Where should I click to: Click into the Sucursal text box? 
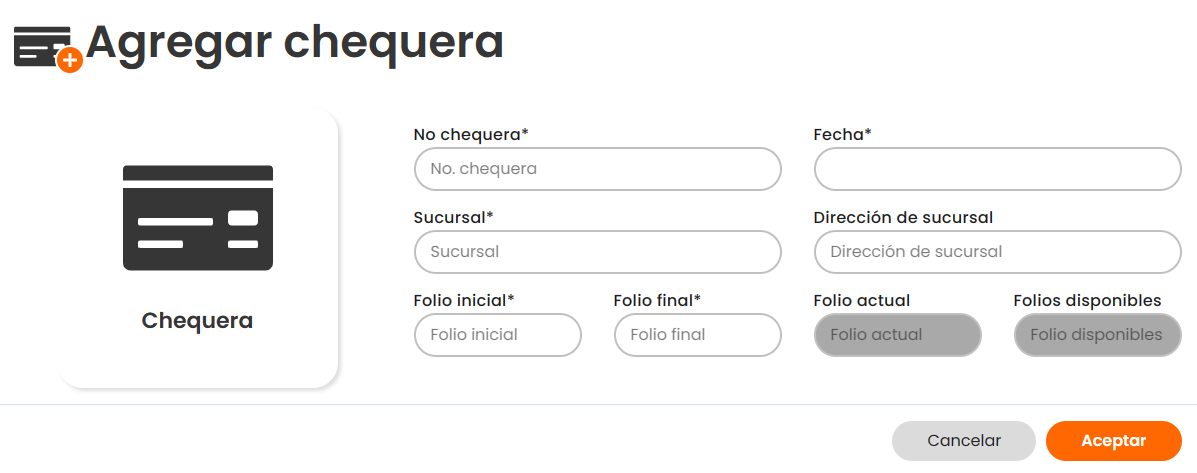pyautogui.click(x=597, y=252)
